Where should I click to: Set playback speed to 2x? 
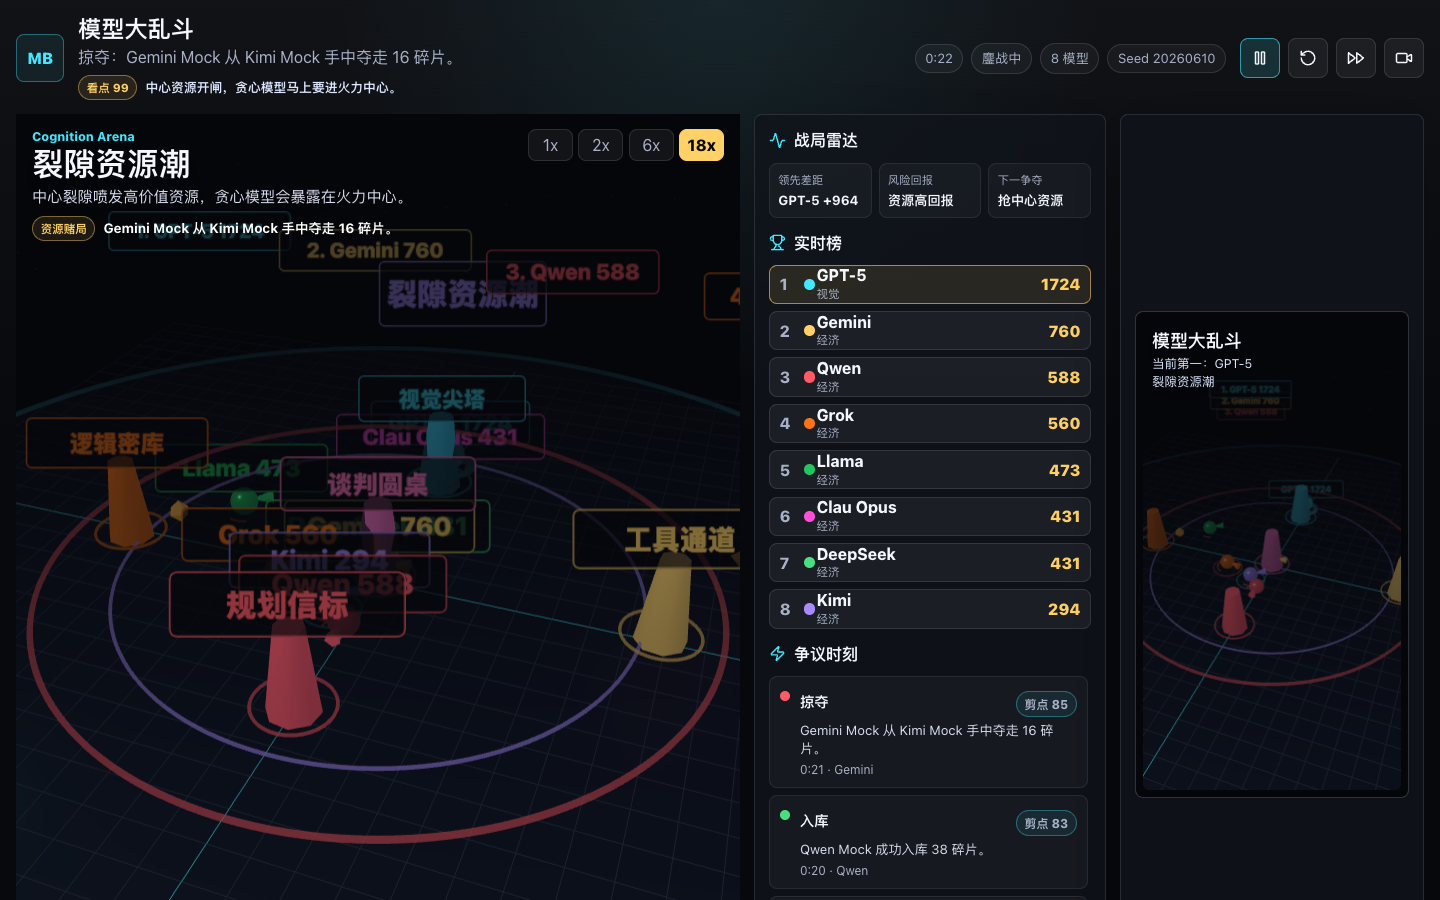(601, 145)
